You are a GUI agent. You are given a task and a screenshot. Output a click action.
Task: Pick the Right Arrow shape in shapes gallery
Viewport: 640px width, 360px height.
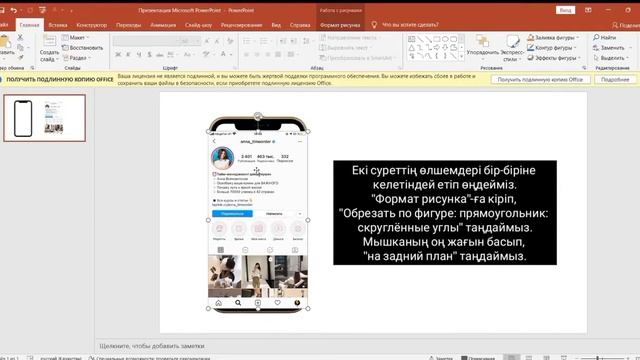(x=437, y=48)
